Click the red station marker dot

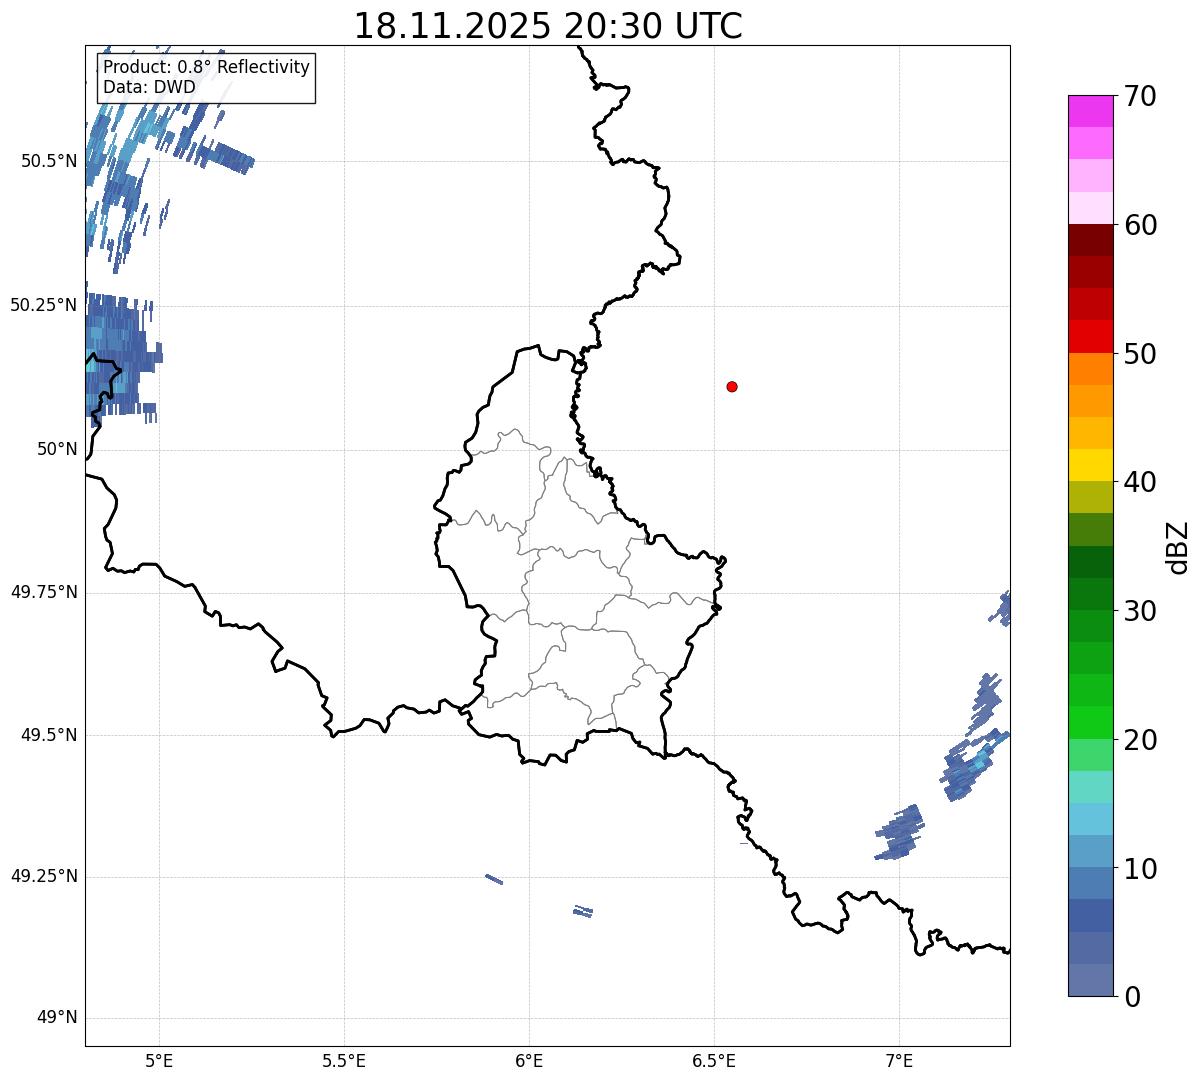point(732,386)
